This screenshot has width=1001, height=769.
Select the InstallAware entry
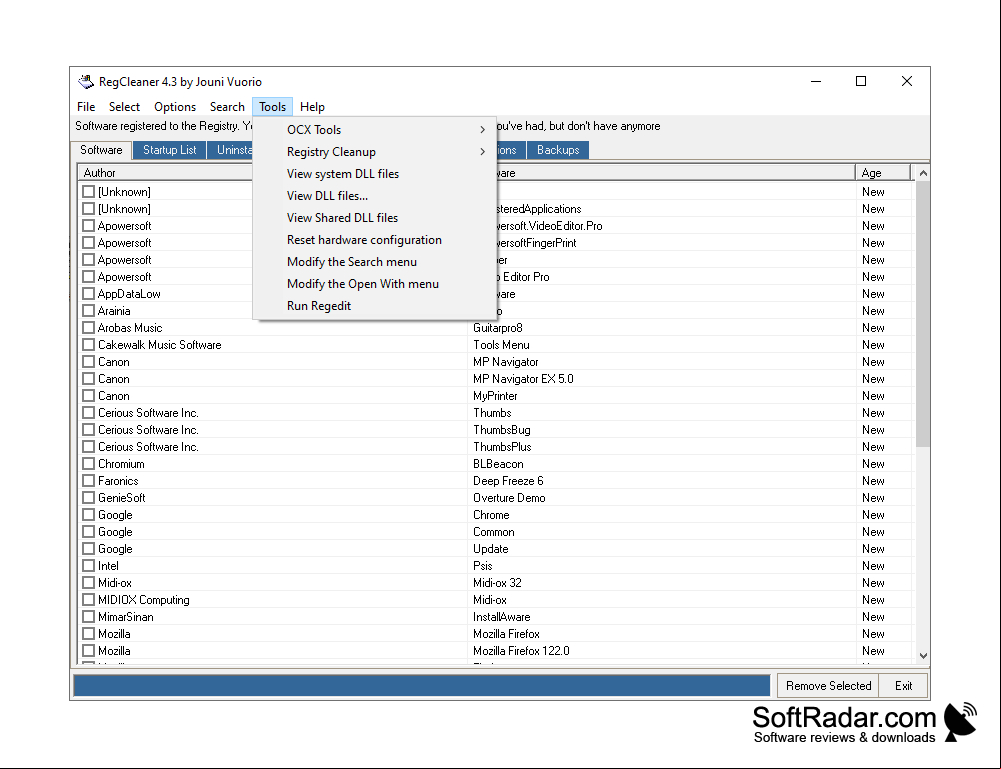click(501, 617)
